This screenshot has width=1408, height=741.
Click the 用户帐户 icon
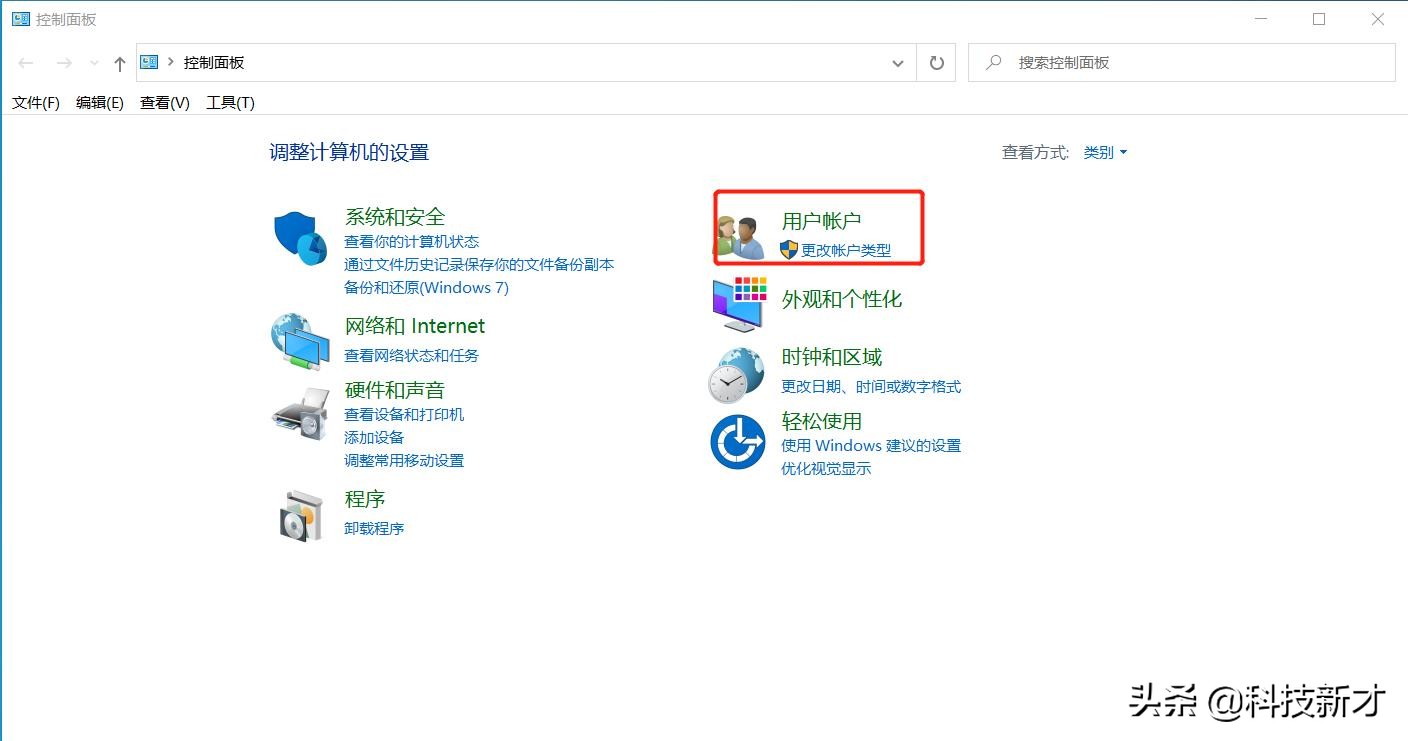(740, 227)
